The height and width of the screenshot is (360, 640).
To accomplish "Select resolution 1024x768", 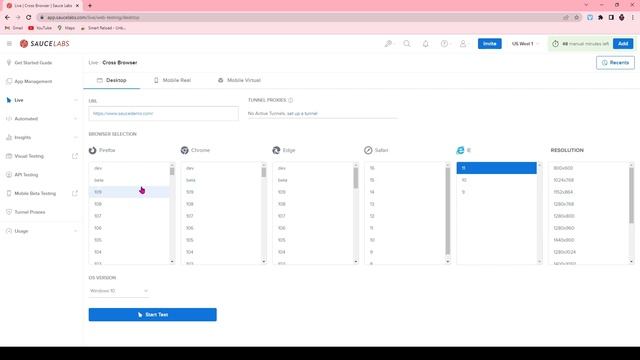I will [x=588, y=180].
